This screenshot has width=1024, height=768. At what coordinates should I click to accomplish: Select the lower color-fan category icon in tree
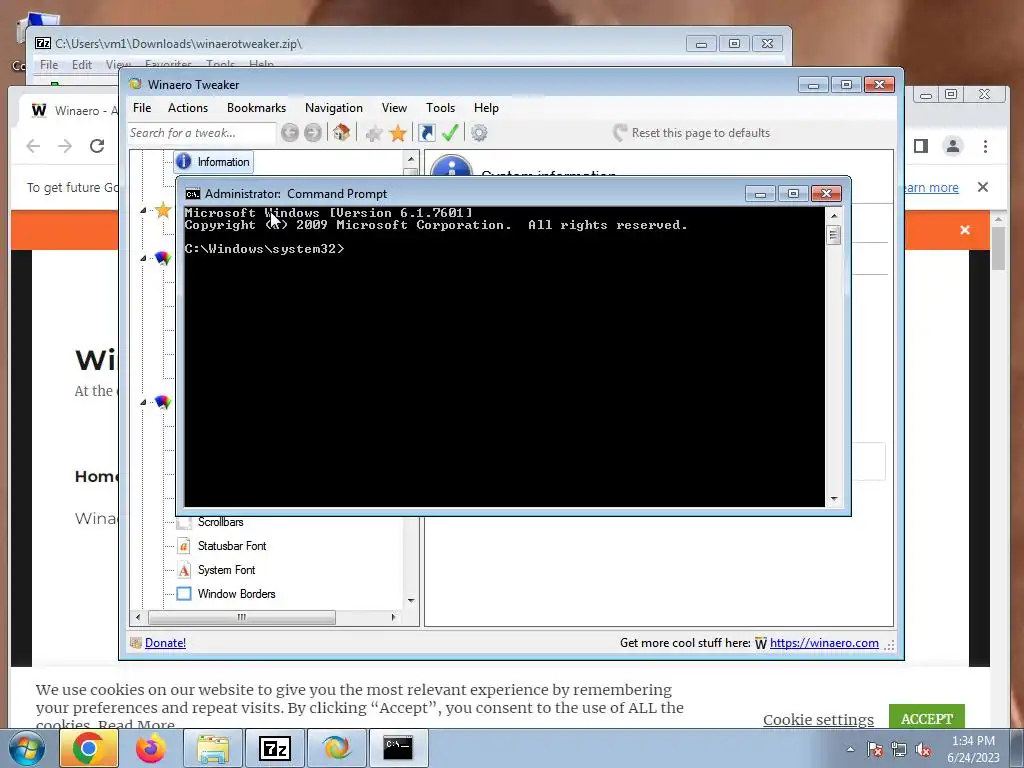(163, 402)
